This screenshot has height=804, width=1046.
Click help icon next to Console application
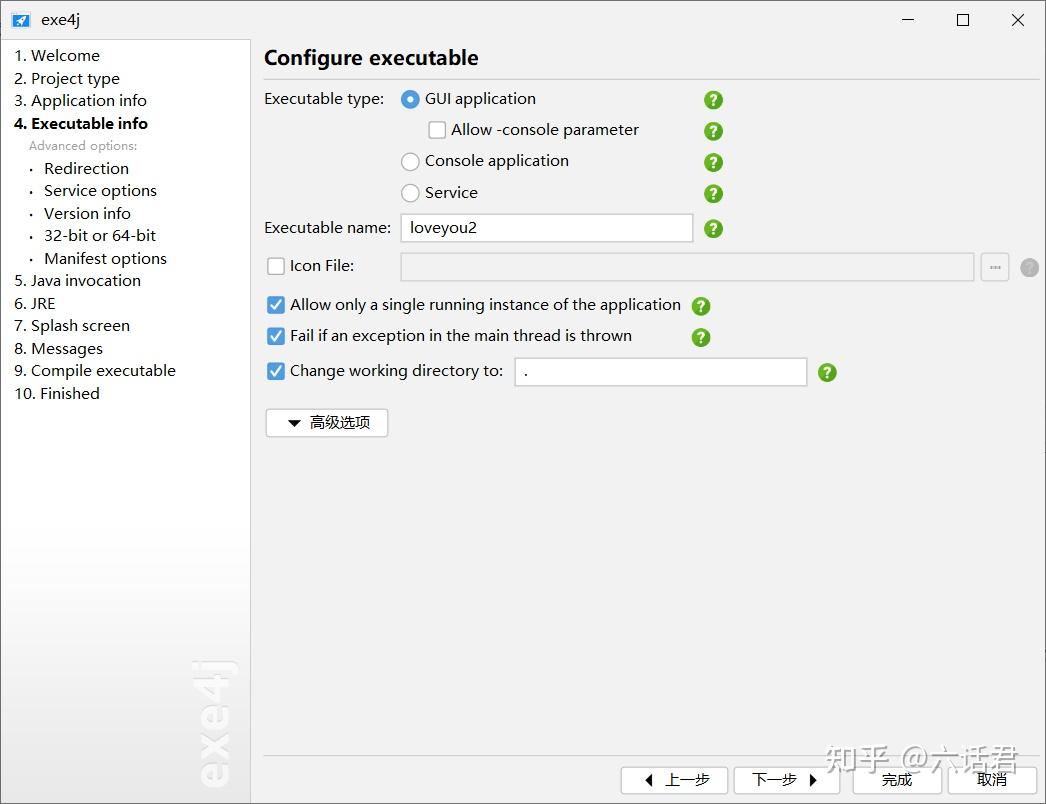pos(713,162)
